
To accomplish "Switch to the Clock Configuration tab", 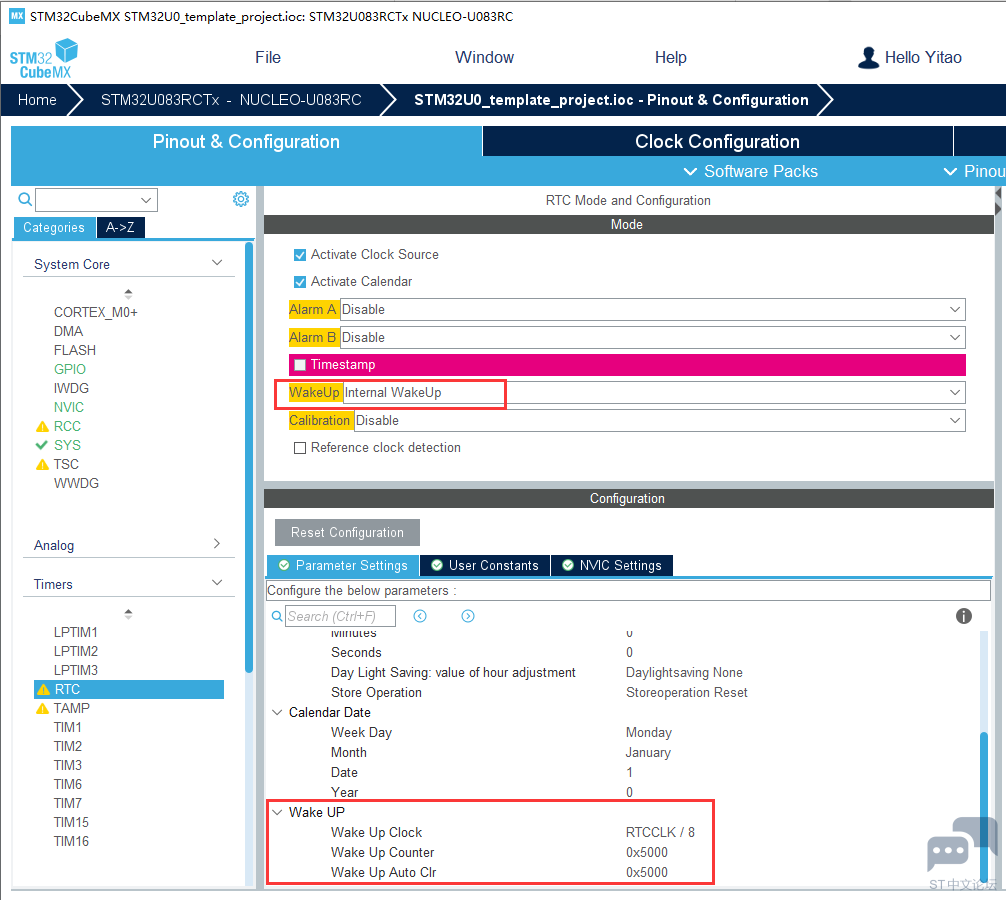I will pyautogui.click(x=717, y=141).
